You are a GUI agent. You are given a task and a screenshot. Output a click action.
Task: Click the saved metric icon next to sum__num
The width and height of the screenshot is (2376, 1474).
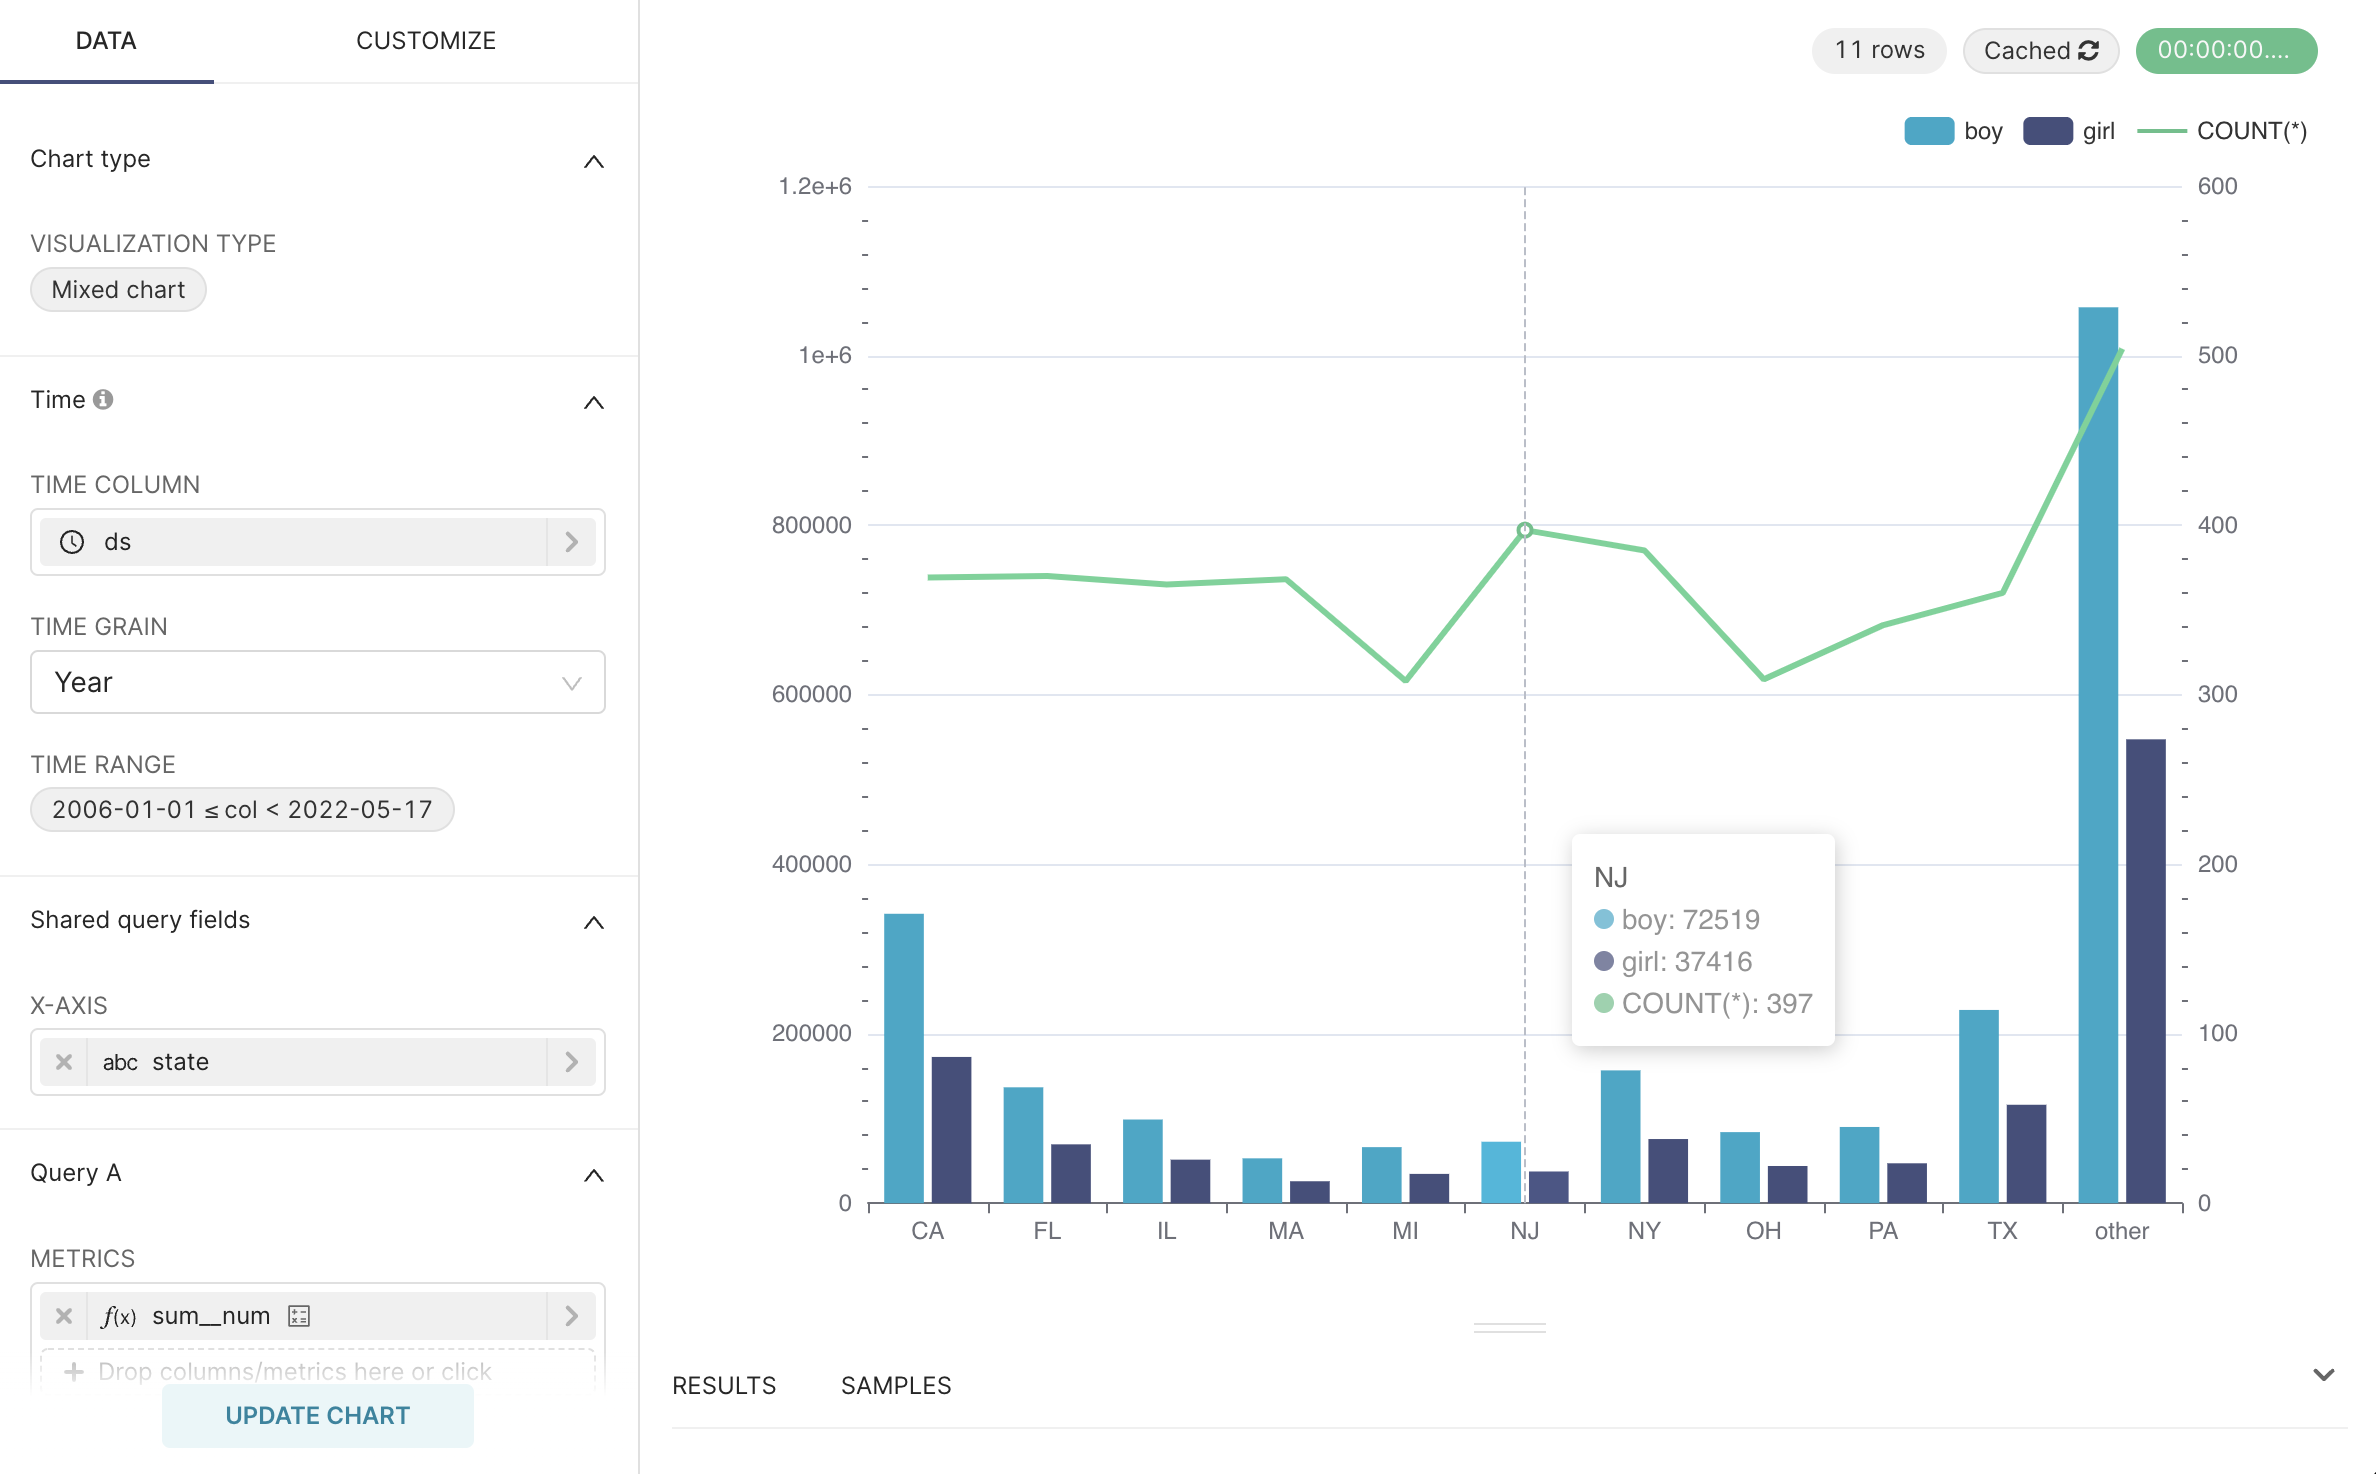coord(298,1316)
